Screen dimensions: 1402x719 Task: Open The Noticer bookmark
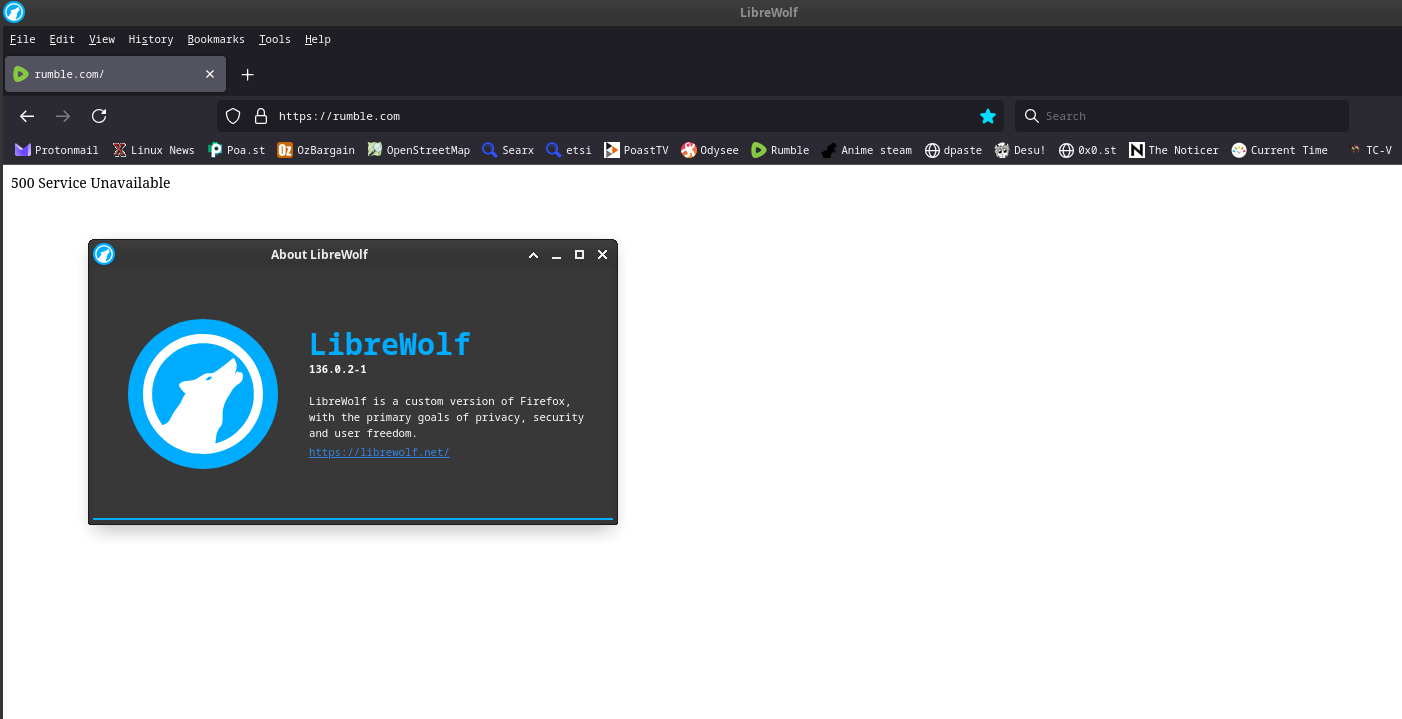point(1174,150)
